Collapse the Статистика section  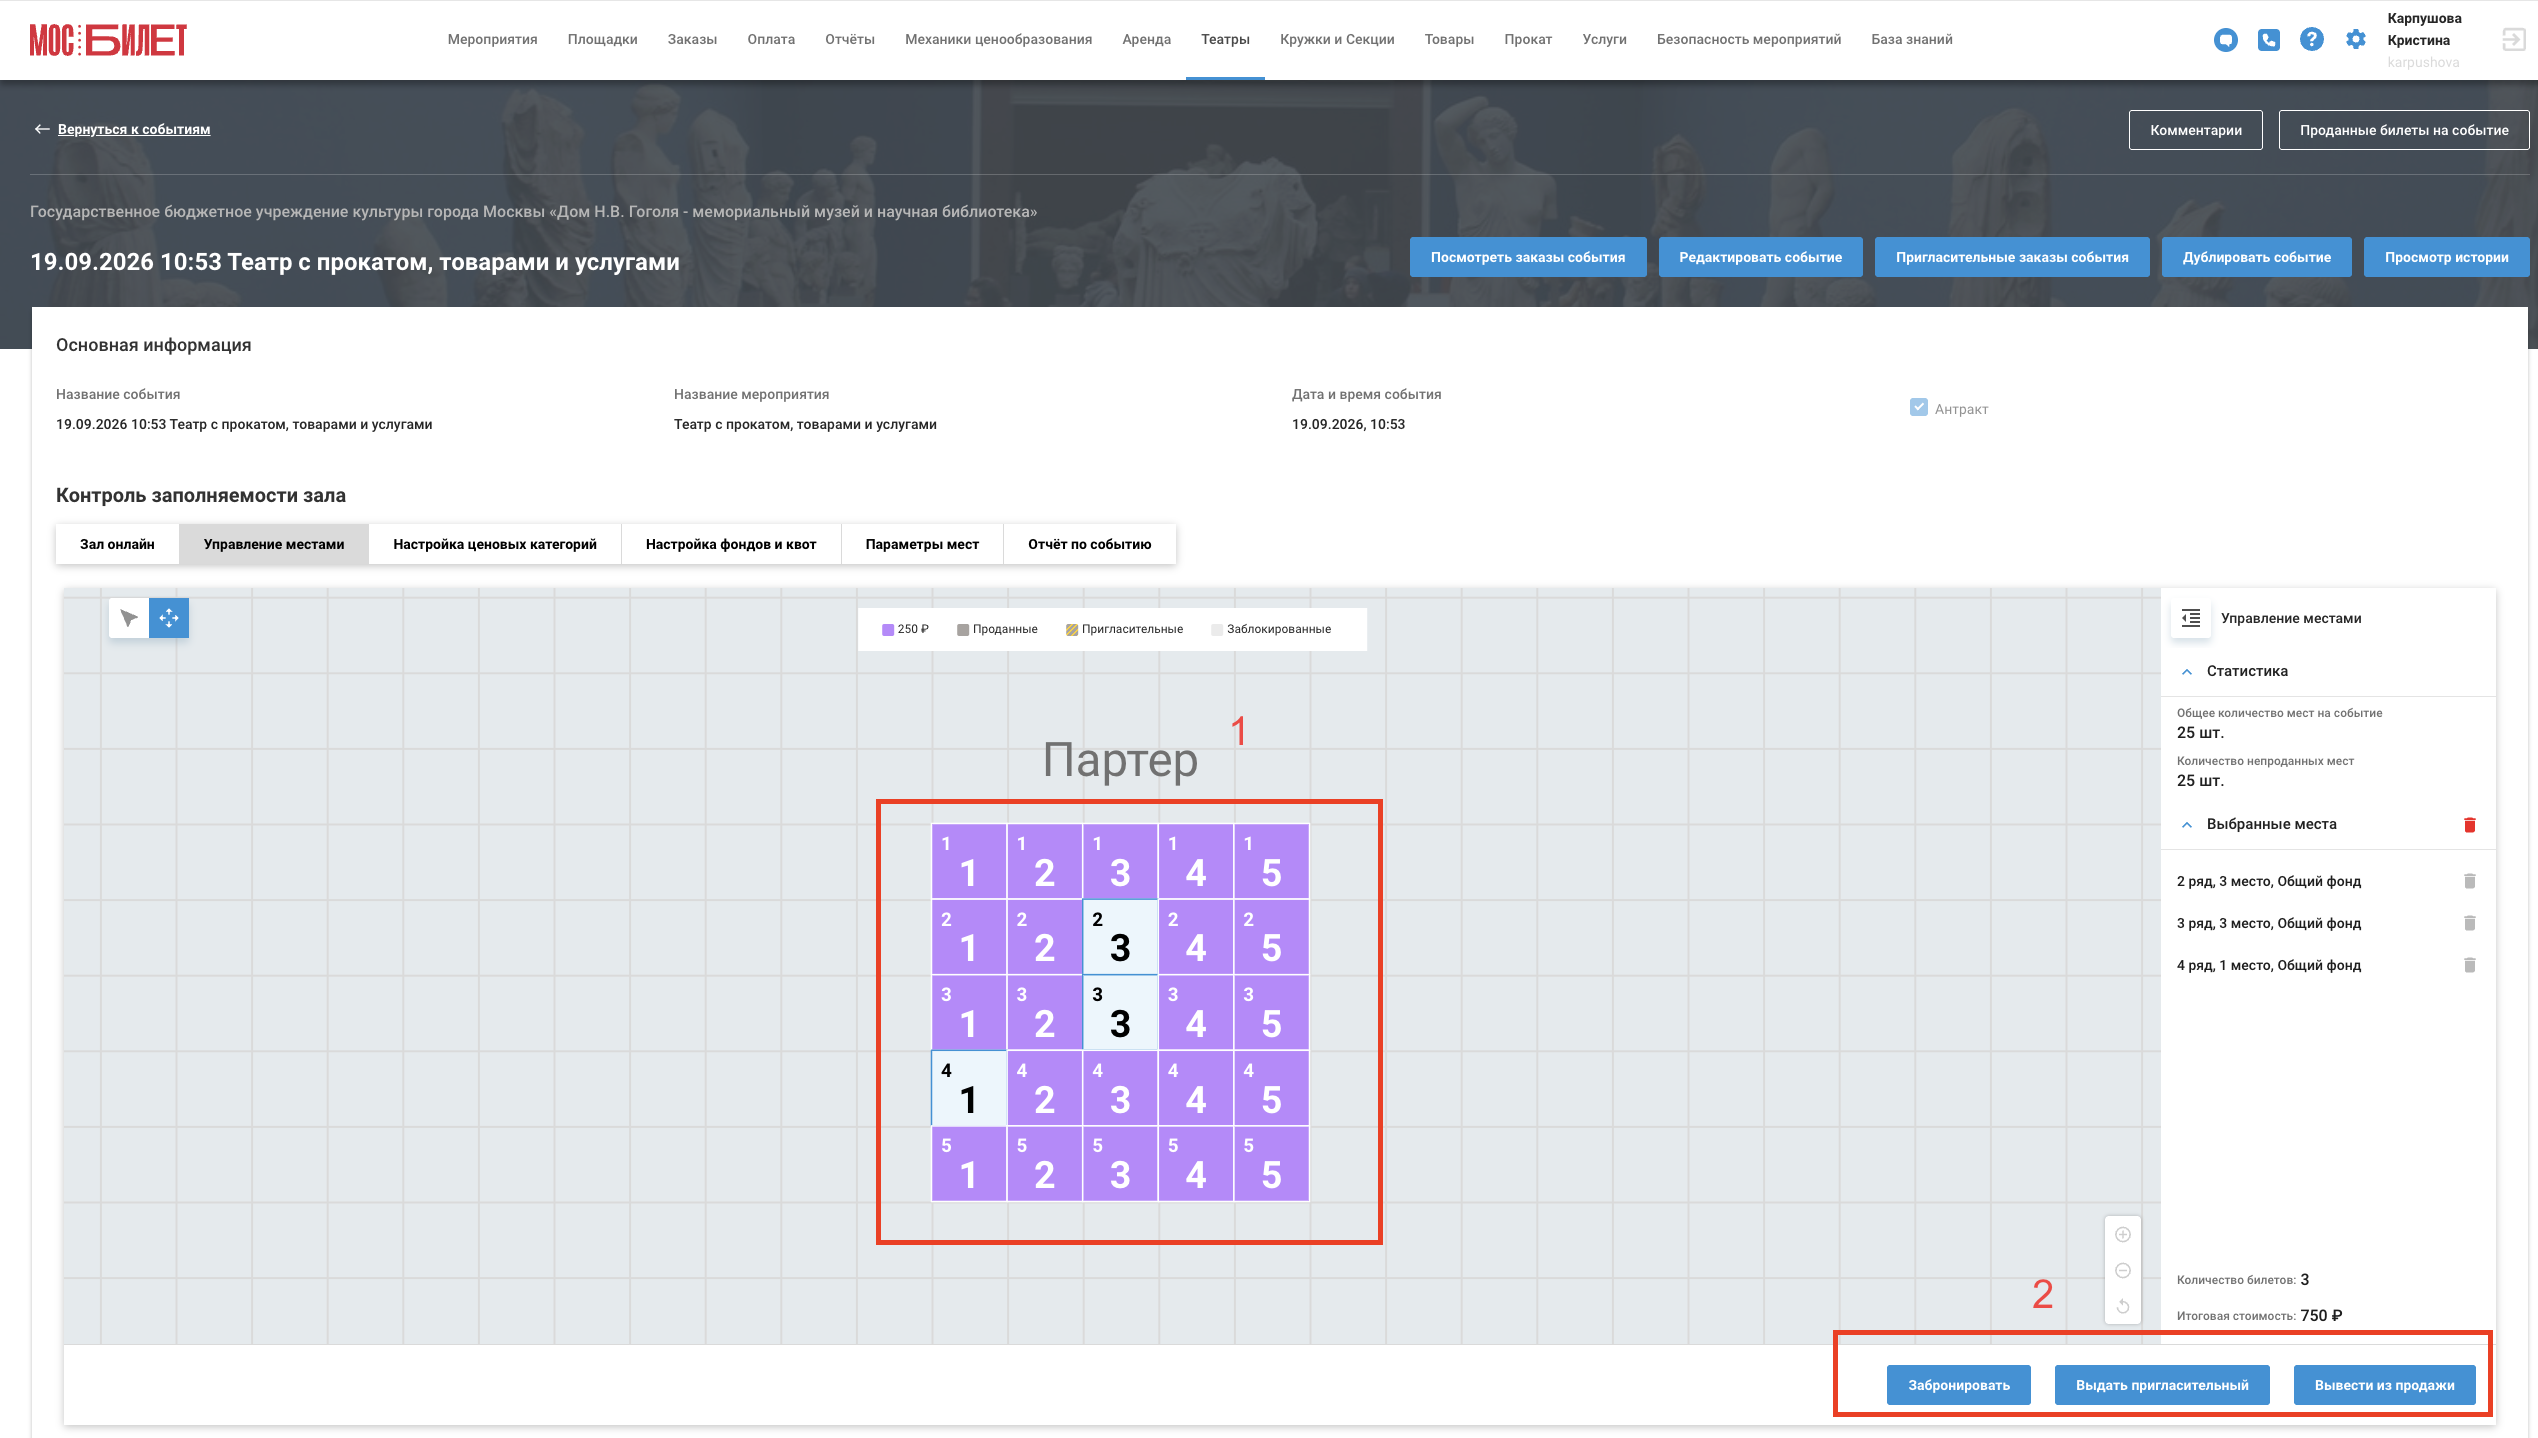coord(2187,672)
